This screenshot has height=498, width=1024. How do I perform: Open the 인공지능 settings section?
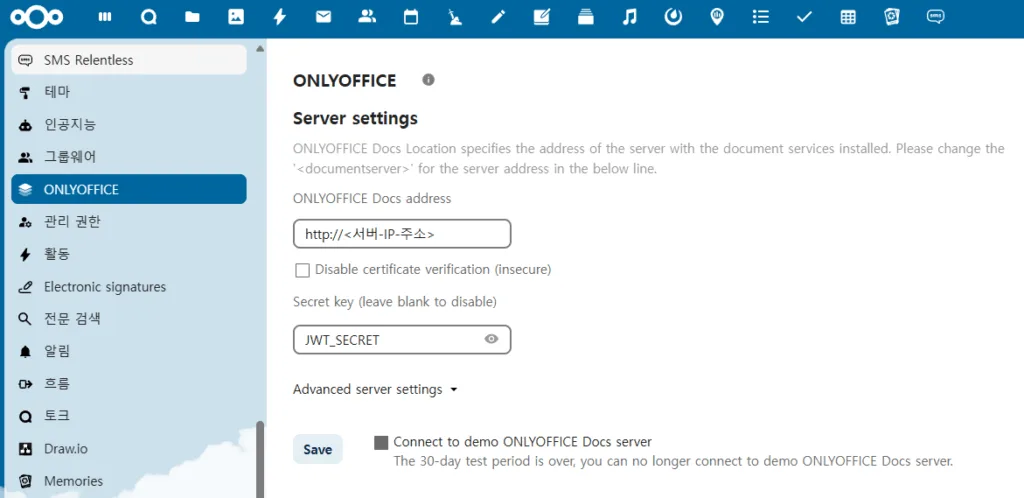129,125
